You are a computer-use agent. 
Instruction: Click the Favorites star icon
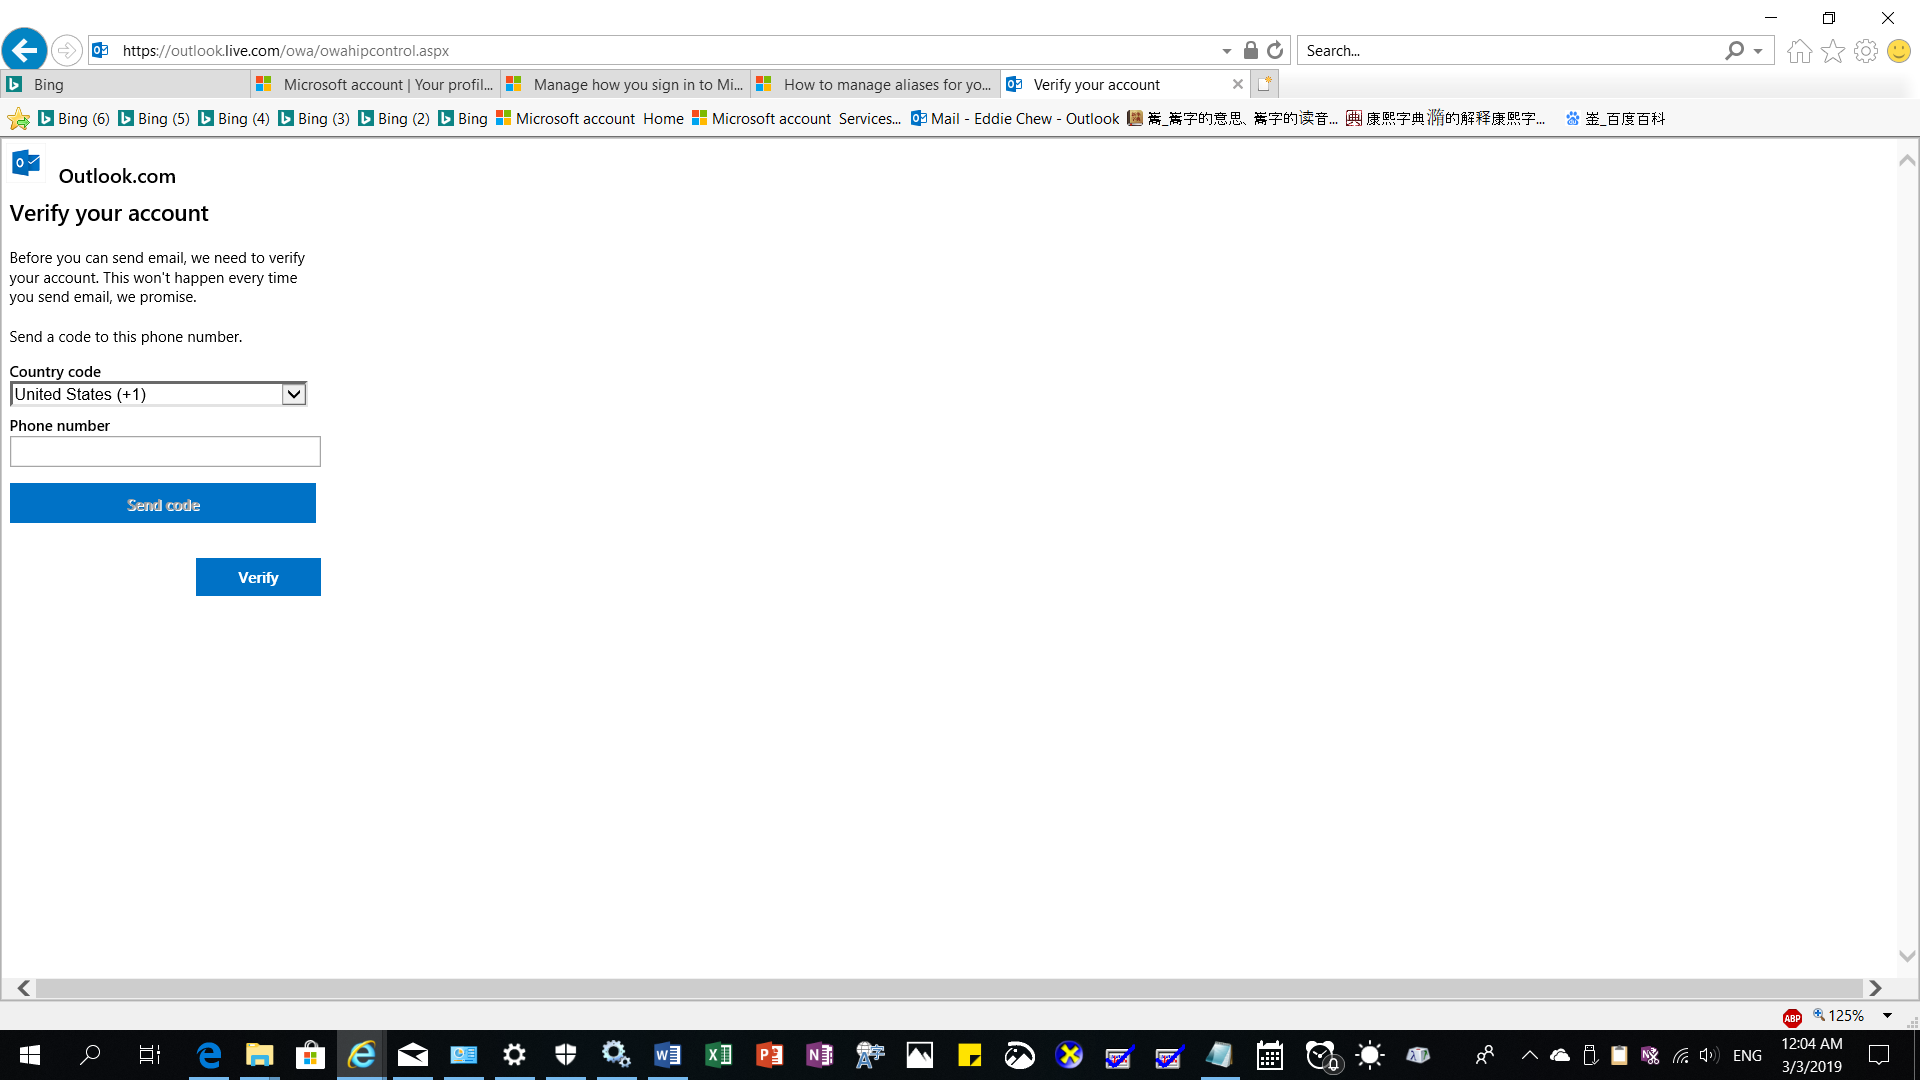tap(1832, 51)
